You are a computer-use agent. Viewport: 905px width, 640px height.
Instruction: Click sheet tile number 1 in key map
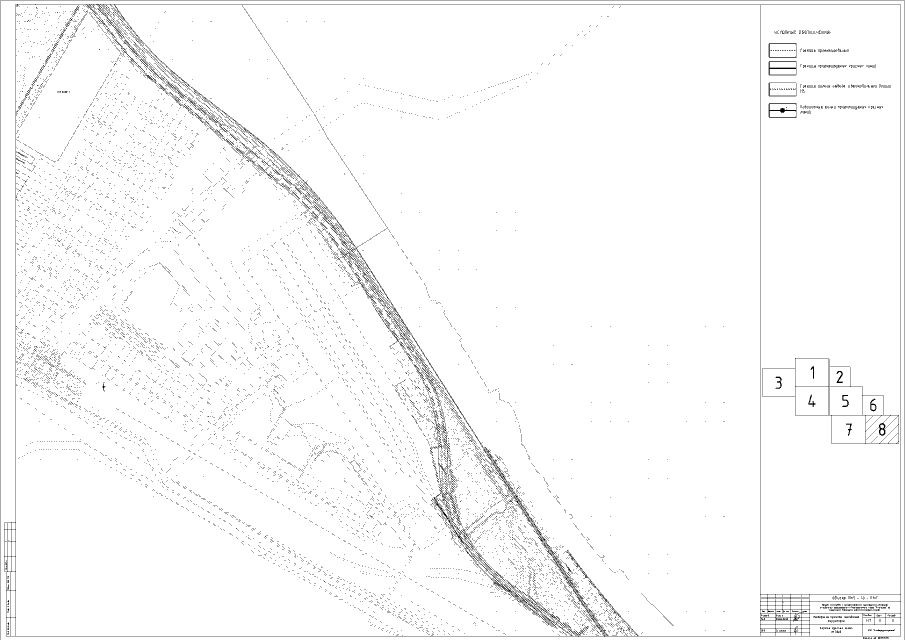[813, 374]
